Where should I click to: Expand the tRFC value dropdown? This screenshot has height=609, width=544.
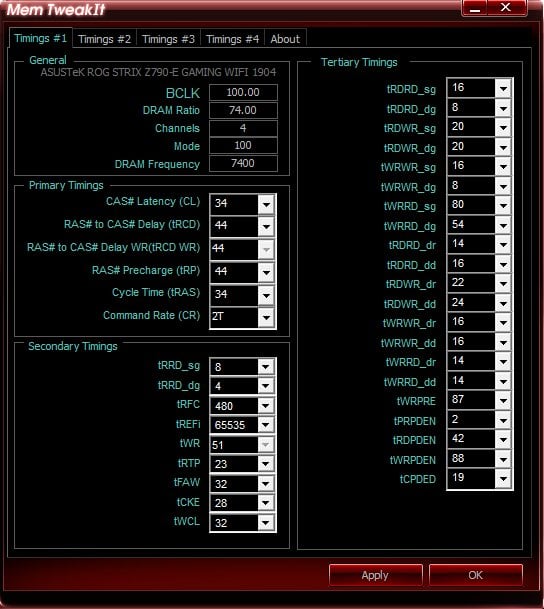pyautogui.click(x=266, y=405)
